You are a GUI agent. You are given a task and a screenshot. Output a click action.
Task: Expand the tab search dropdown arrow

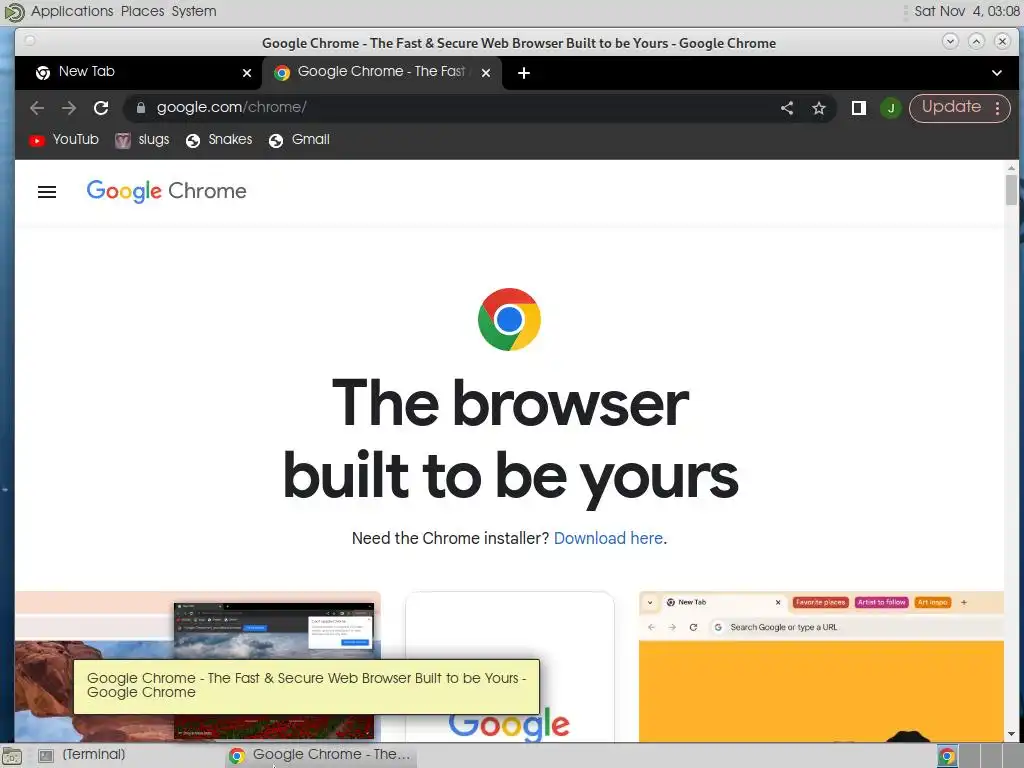pos(997,73)
